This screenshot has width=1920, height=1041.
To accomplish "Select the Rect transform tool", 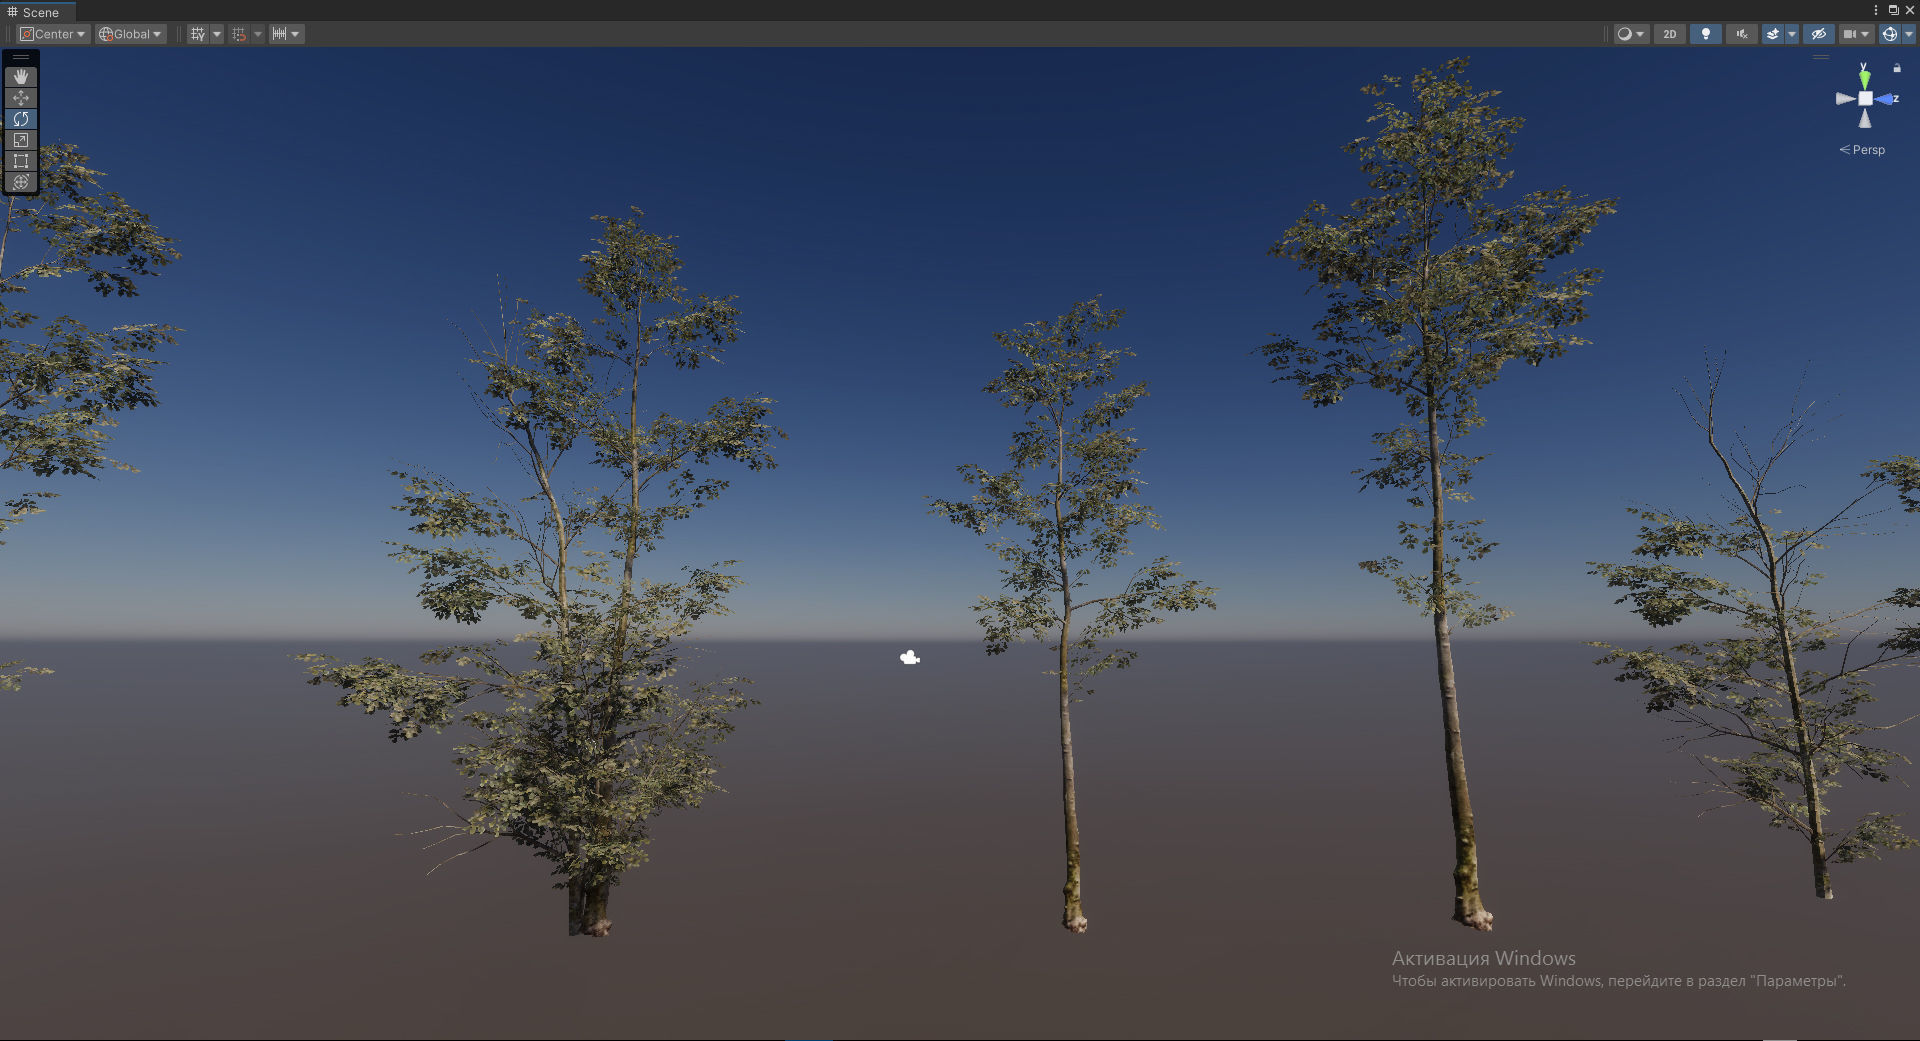I will 21,161.
